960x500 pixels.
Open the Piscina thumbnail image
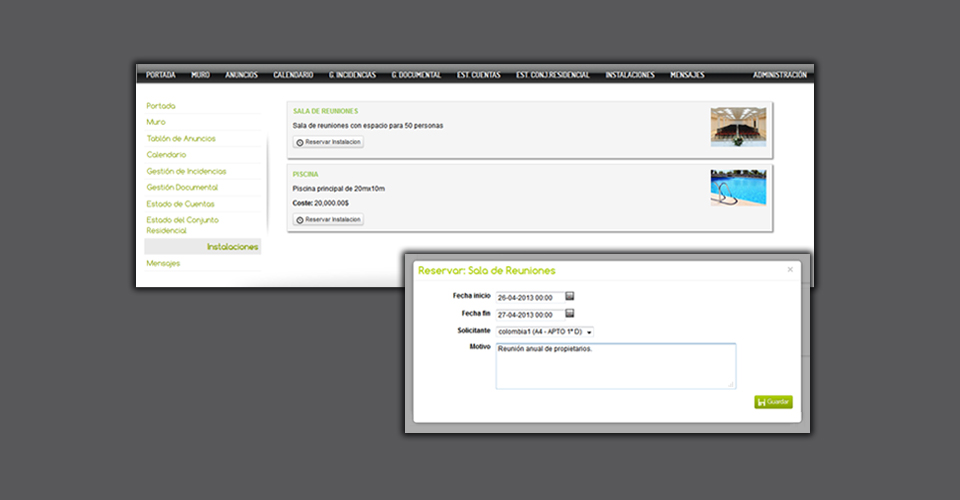coord(738,188)
